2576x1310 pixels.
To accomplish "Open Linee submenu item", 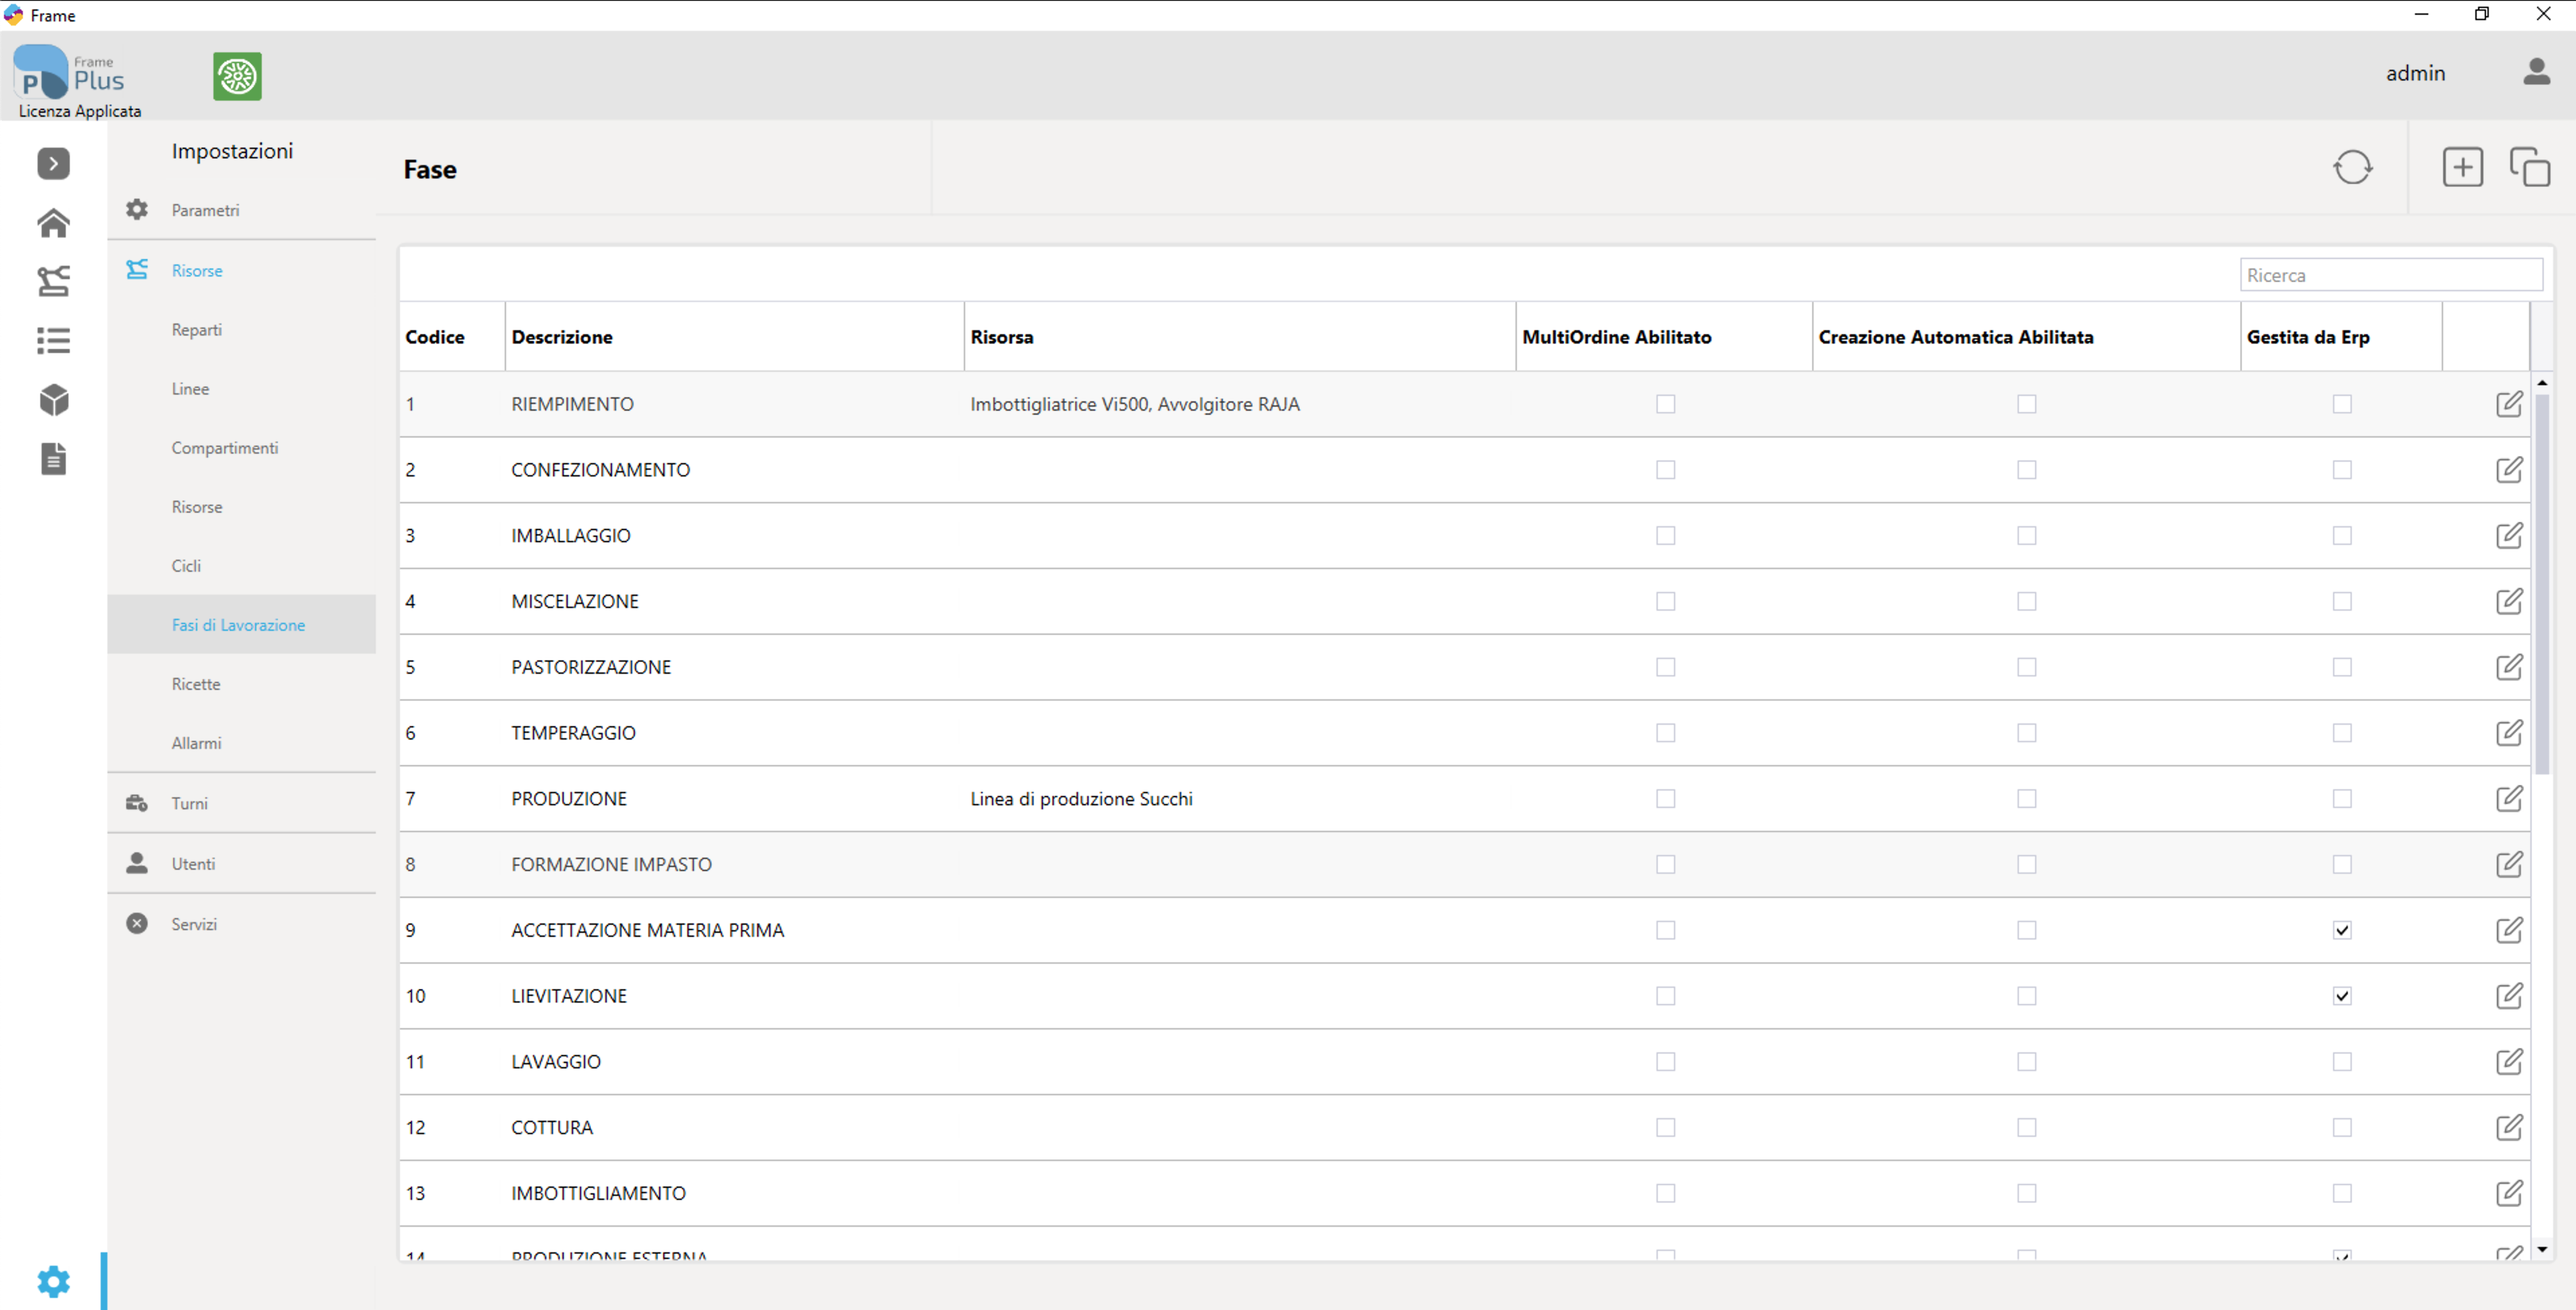I will 242,389.
